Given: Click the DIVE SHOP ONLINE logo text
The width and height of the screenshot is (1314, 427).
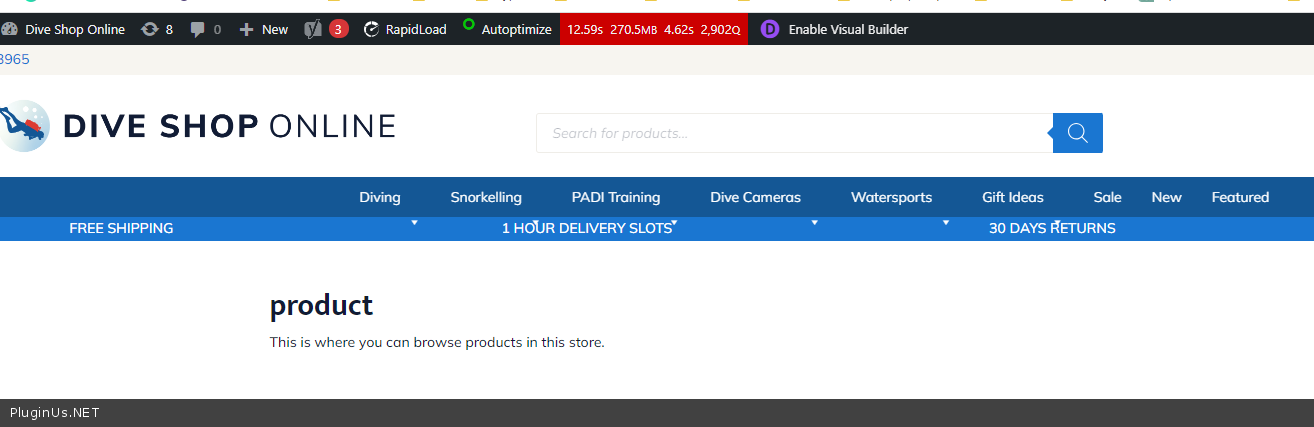Looking at the screenshot, I should [x=229, y=126].
